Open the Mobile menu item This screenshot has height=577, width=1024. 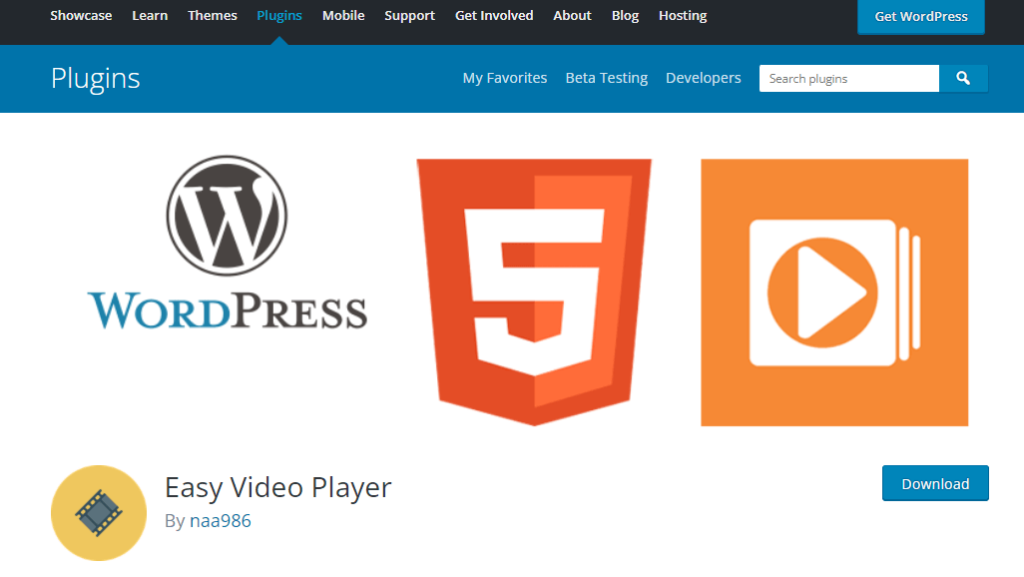coord(344,16)
